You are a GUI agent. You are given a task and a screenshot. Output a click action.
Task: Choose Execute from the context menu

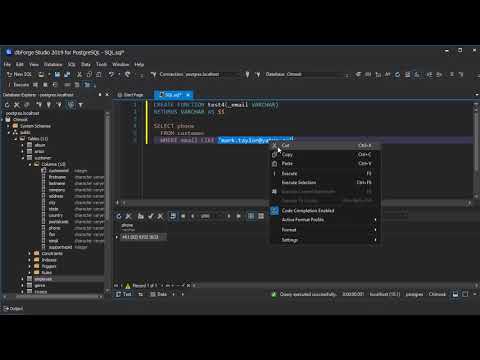click(325, 173)
